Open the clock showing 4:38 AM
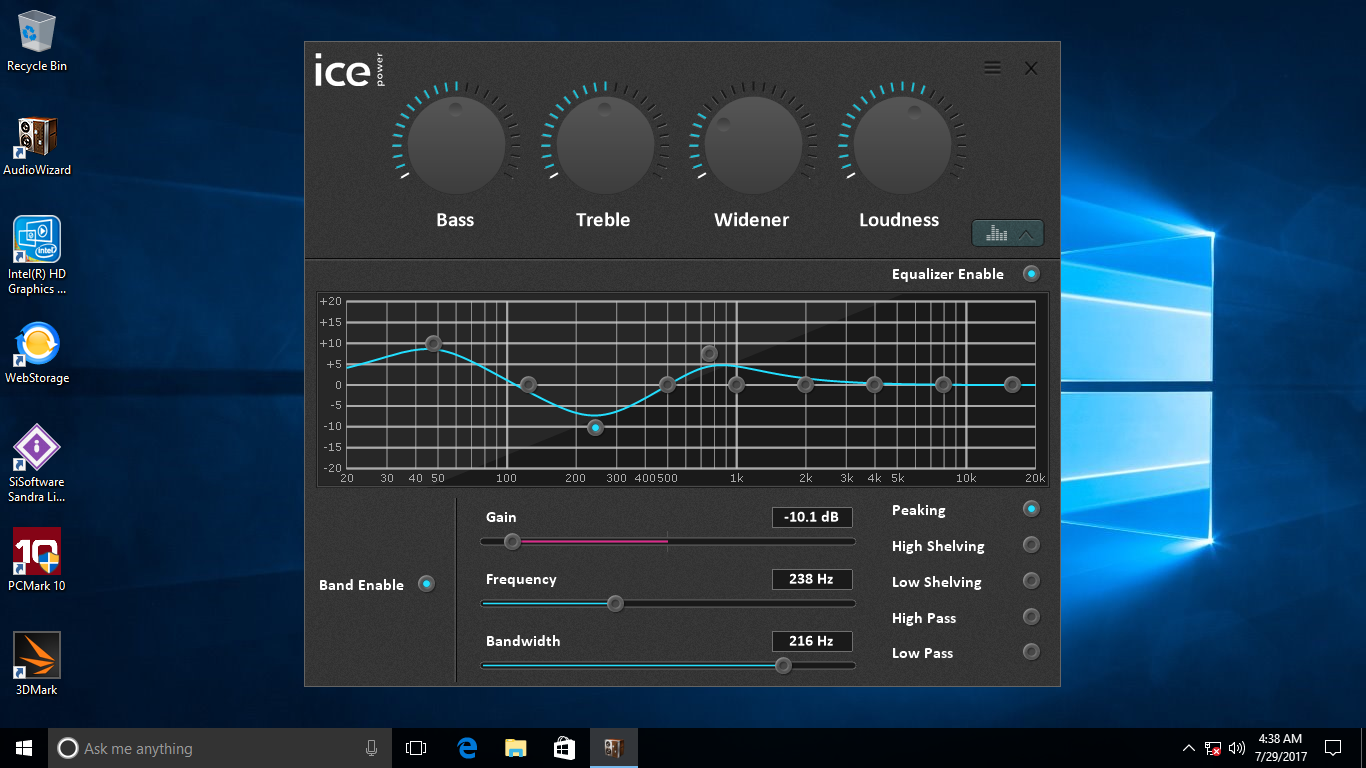Screen dimensions: 1366x768 point(1281,748)
